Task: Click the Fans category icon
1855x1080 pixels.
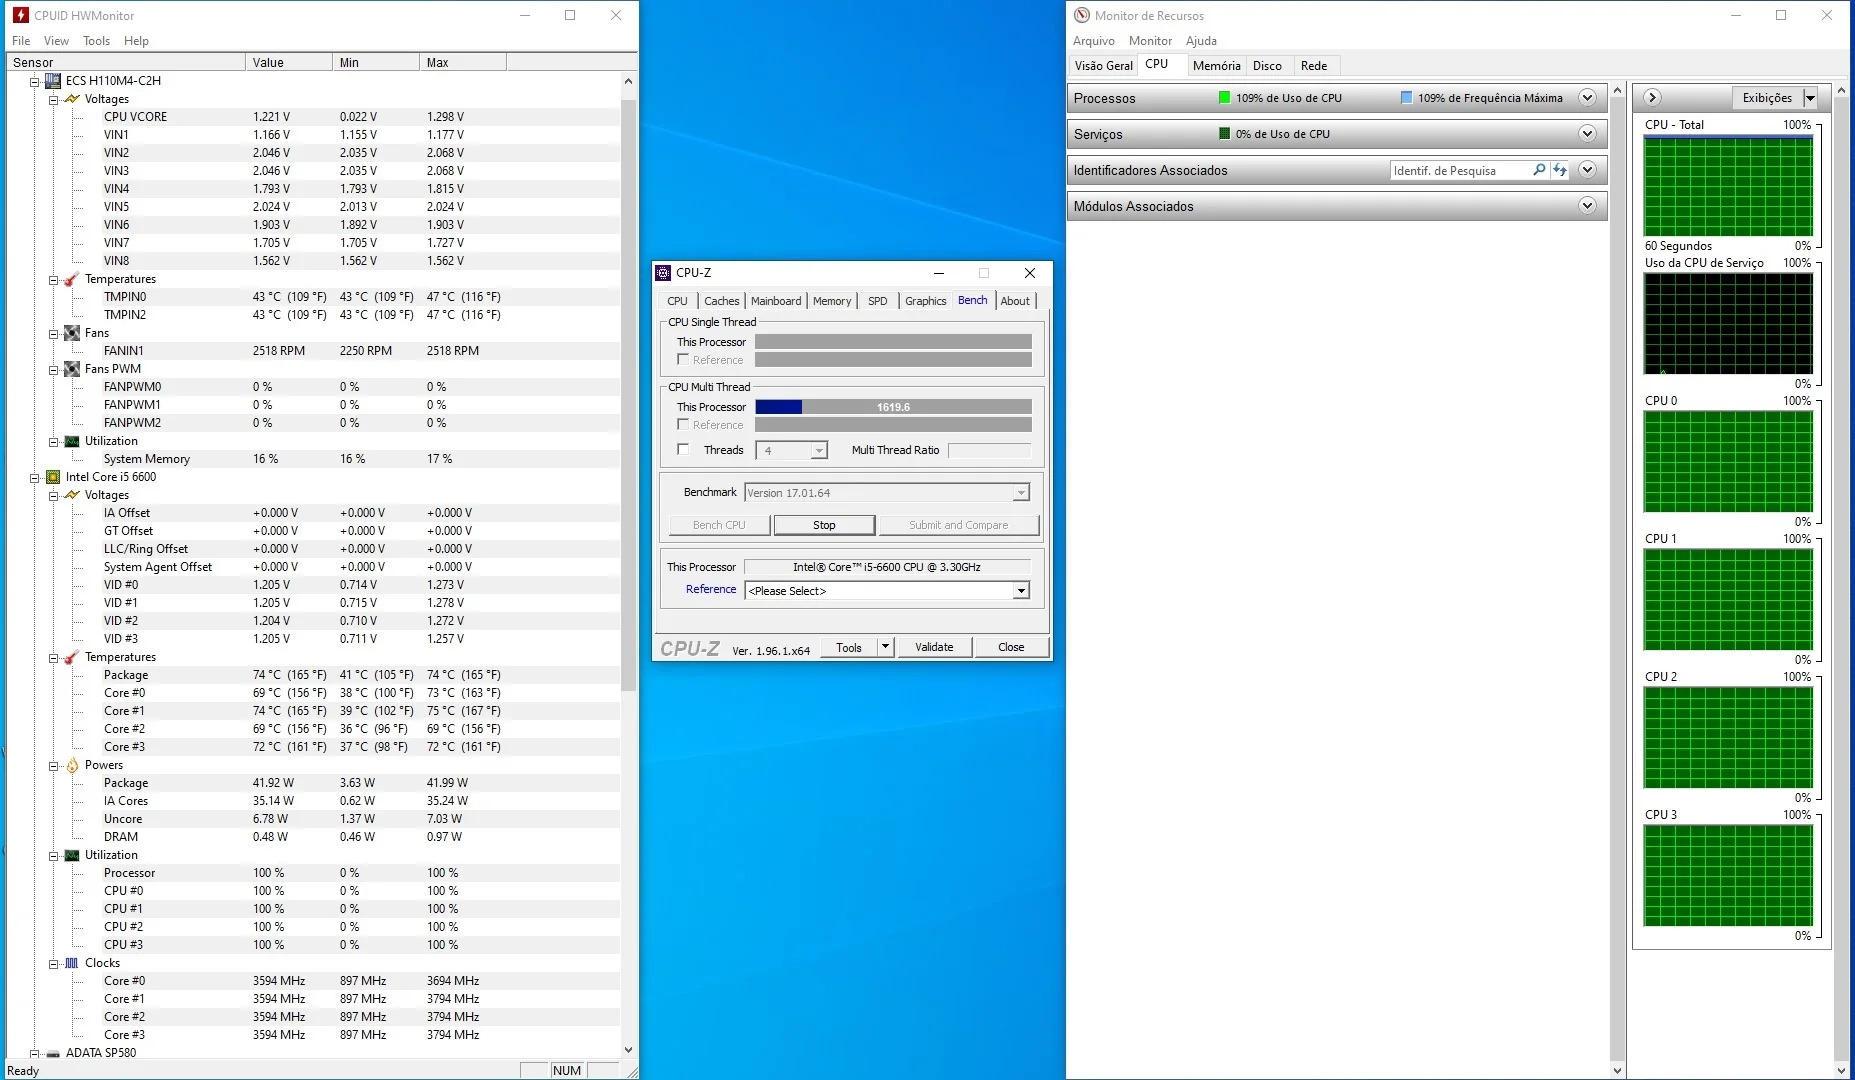Action: point(72,333)
